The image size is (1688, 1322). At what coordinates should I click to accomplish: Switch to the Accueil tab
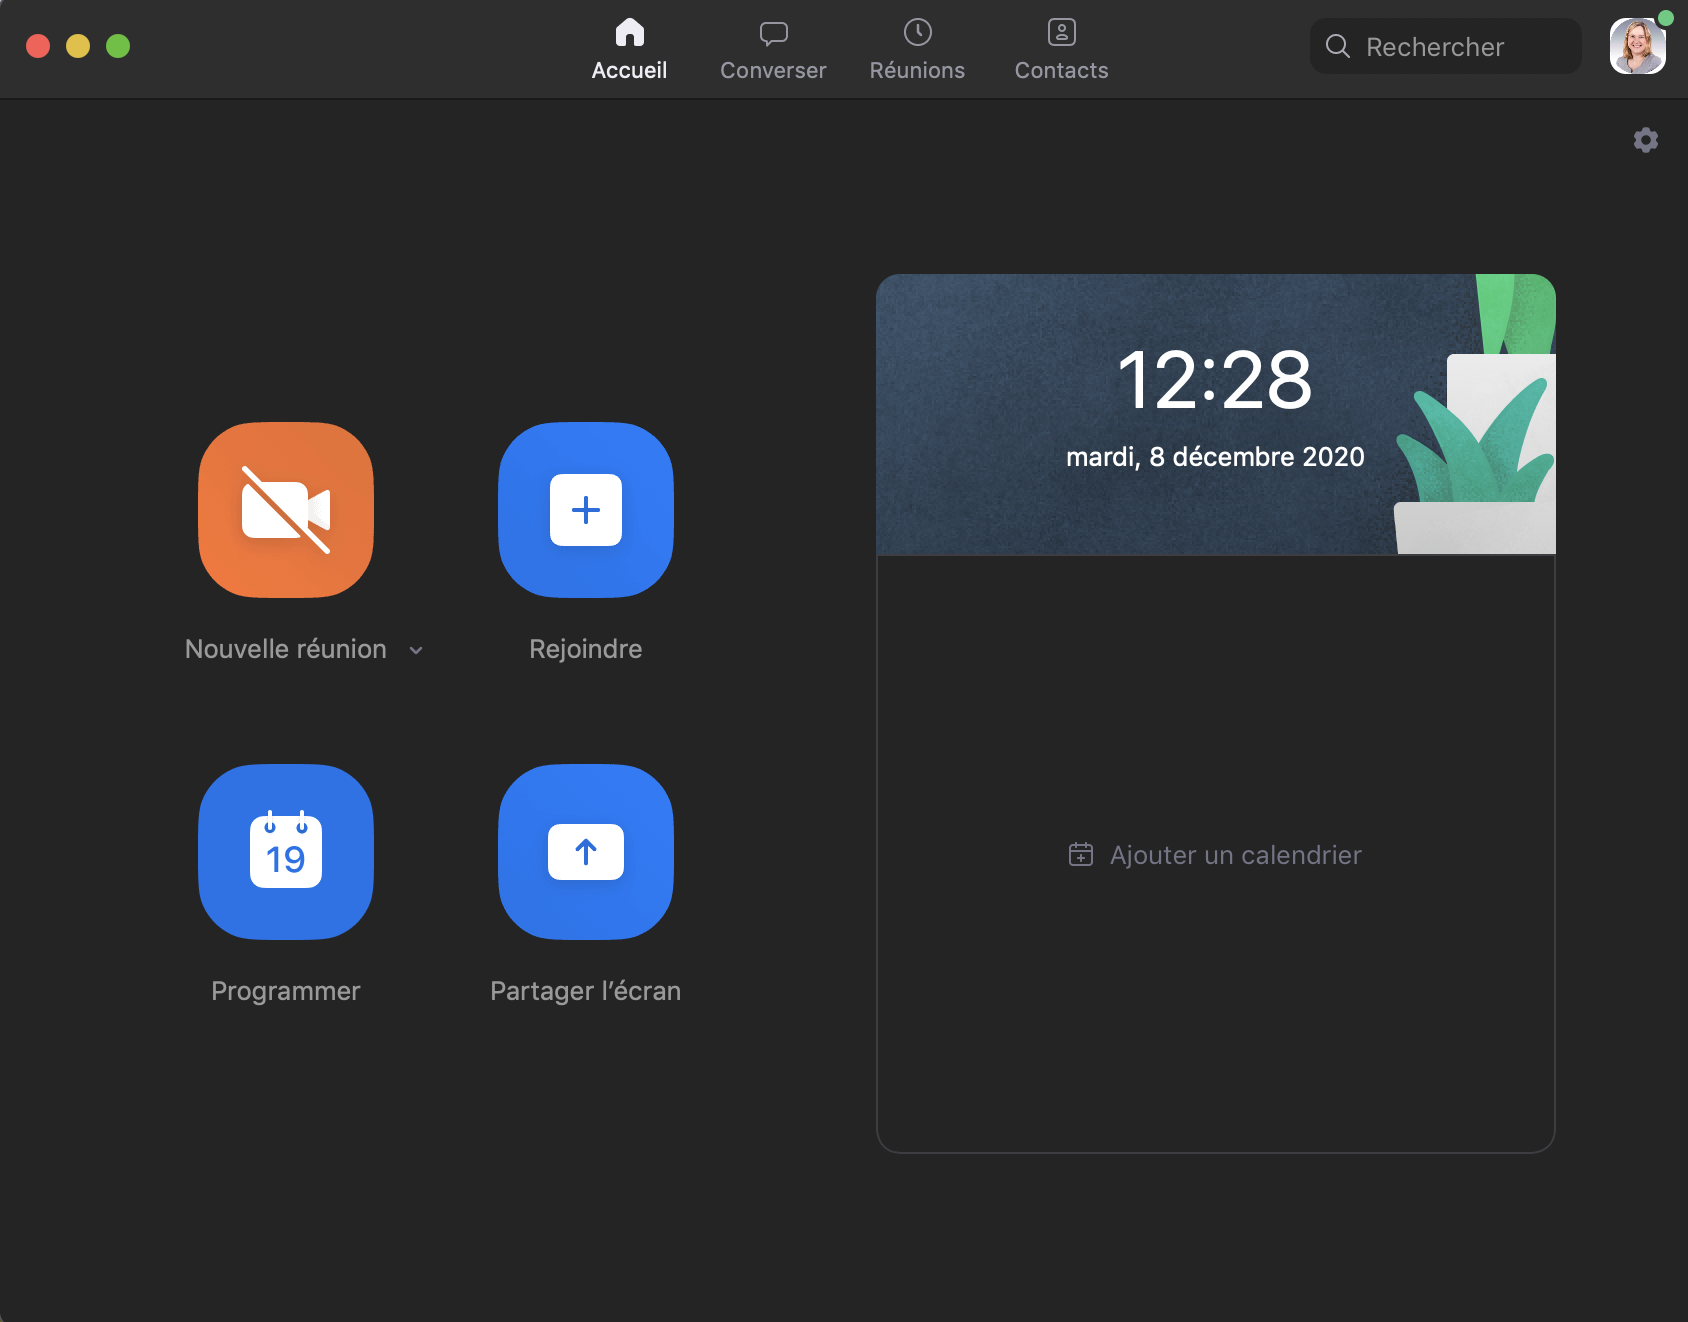coord(629,49)
